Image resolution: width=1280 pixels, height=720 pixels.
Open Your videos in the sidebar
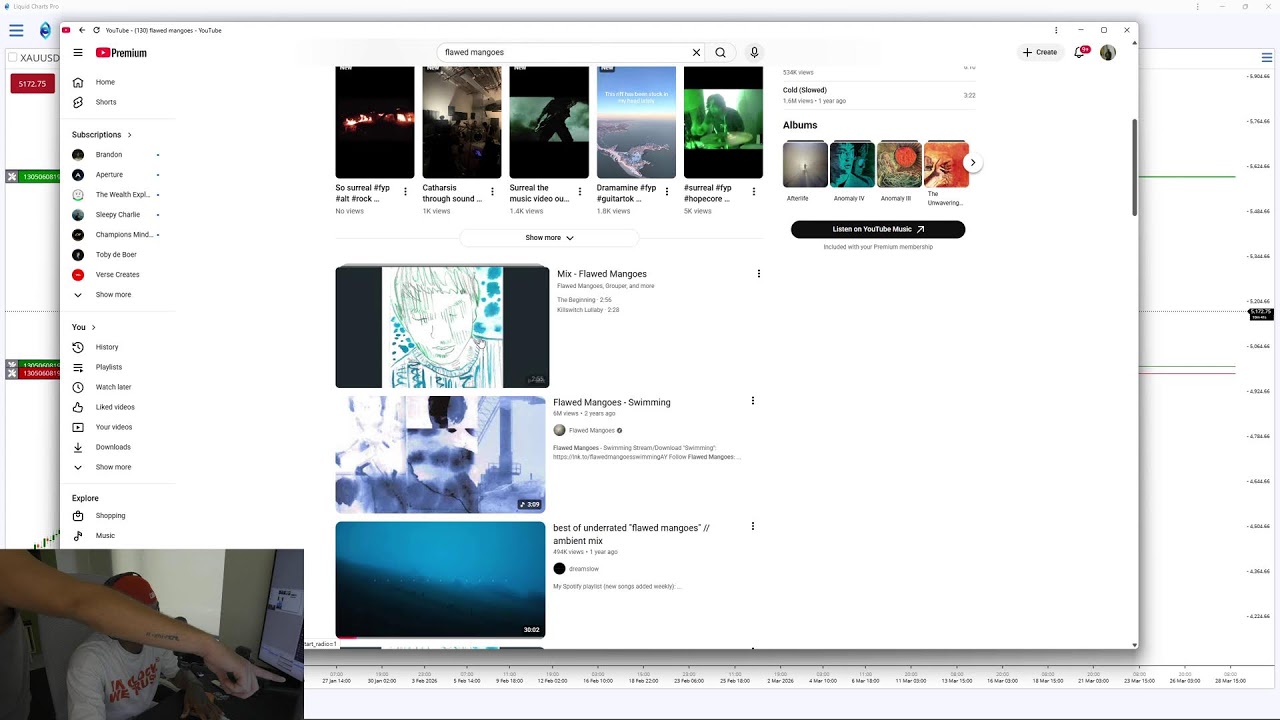click(112, 427)
